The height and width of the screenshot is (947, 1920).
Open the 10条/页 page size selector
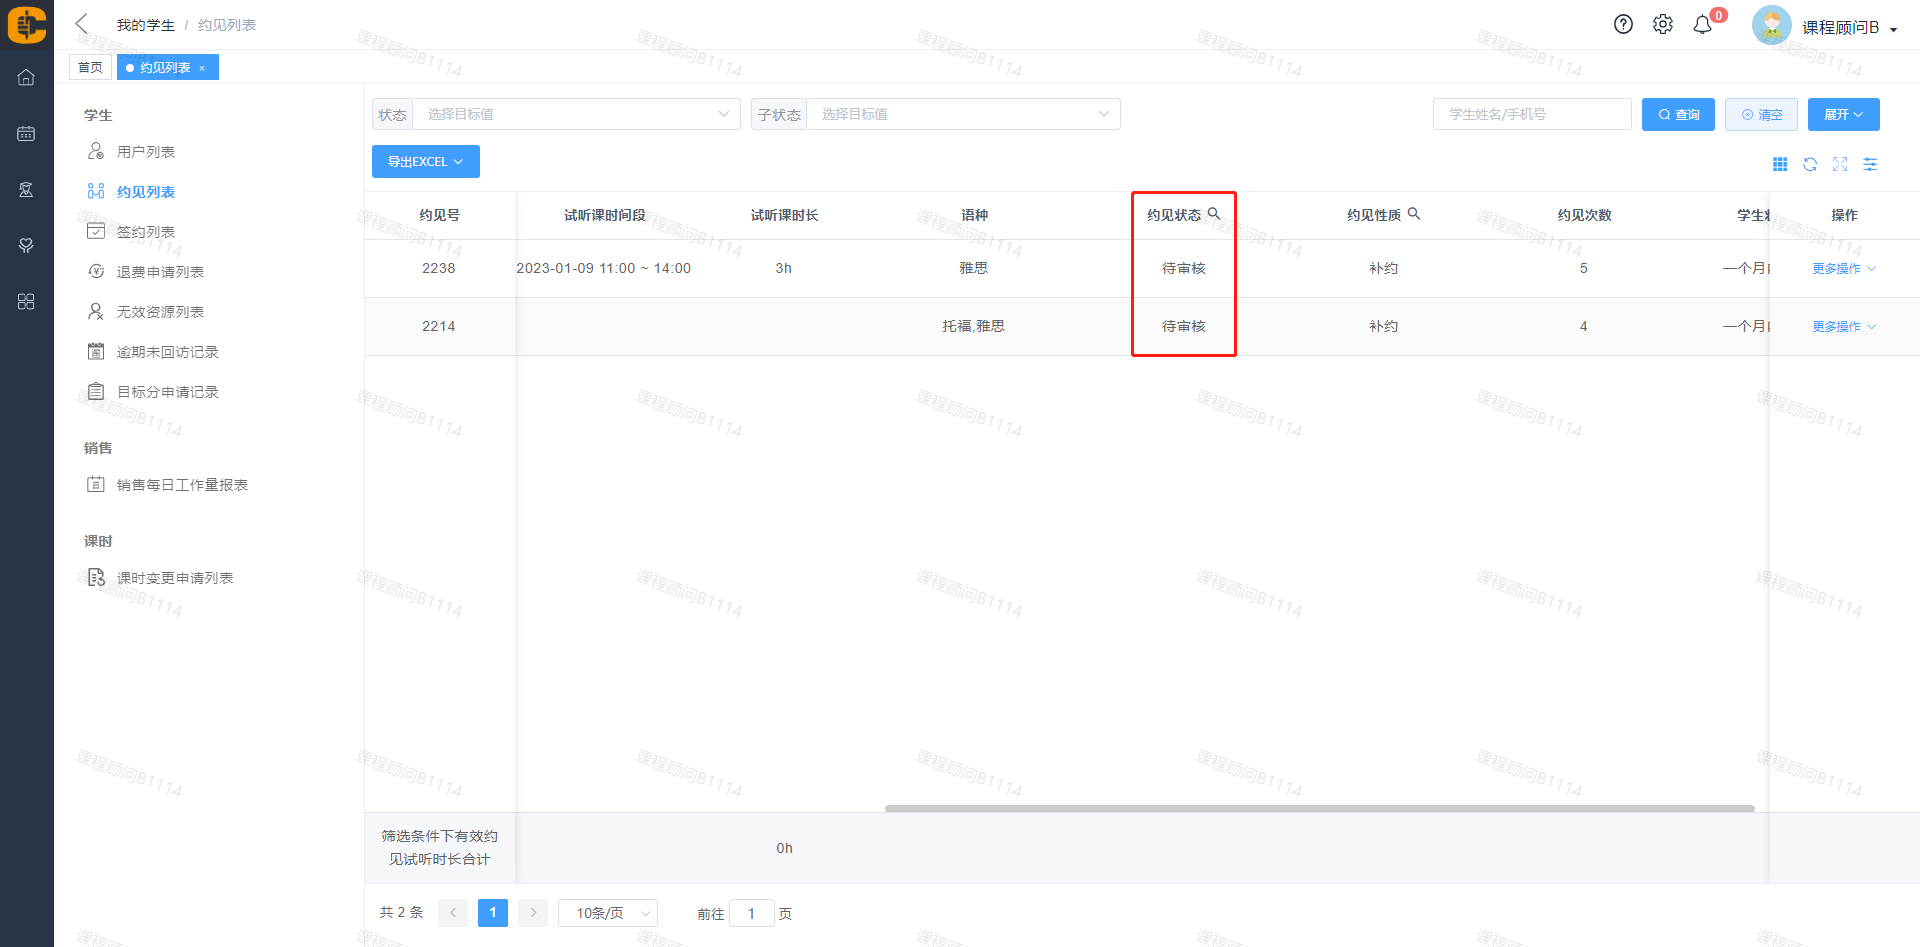(607, 913)
